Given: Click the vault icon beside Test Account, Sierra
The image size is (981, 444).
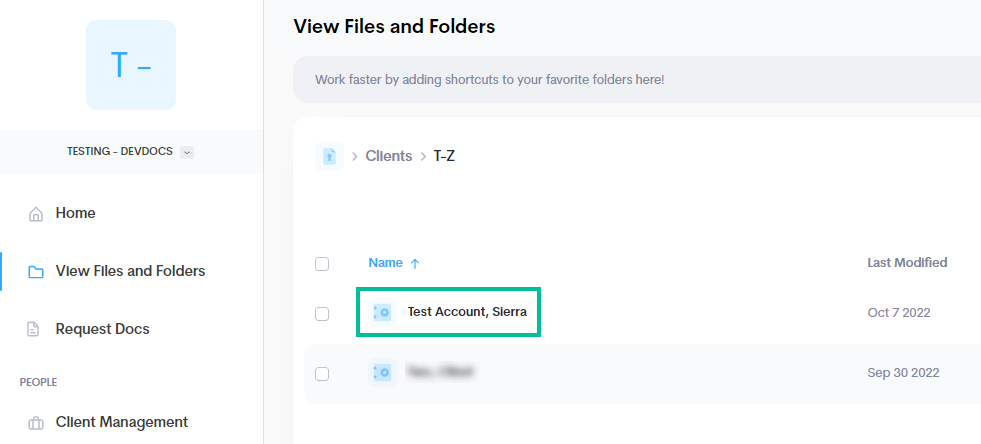Looking at the screenshot, I should [x=382, y=312].
